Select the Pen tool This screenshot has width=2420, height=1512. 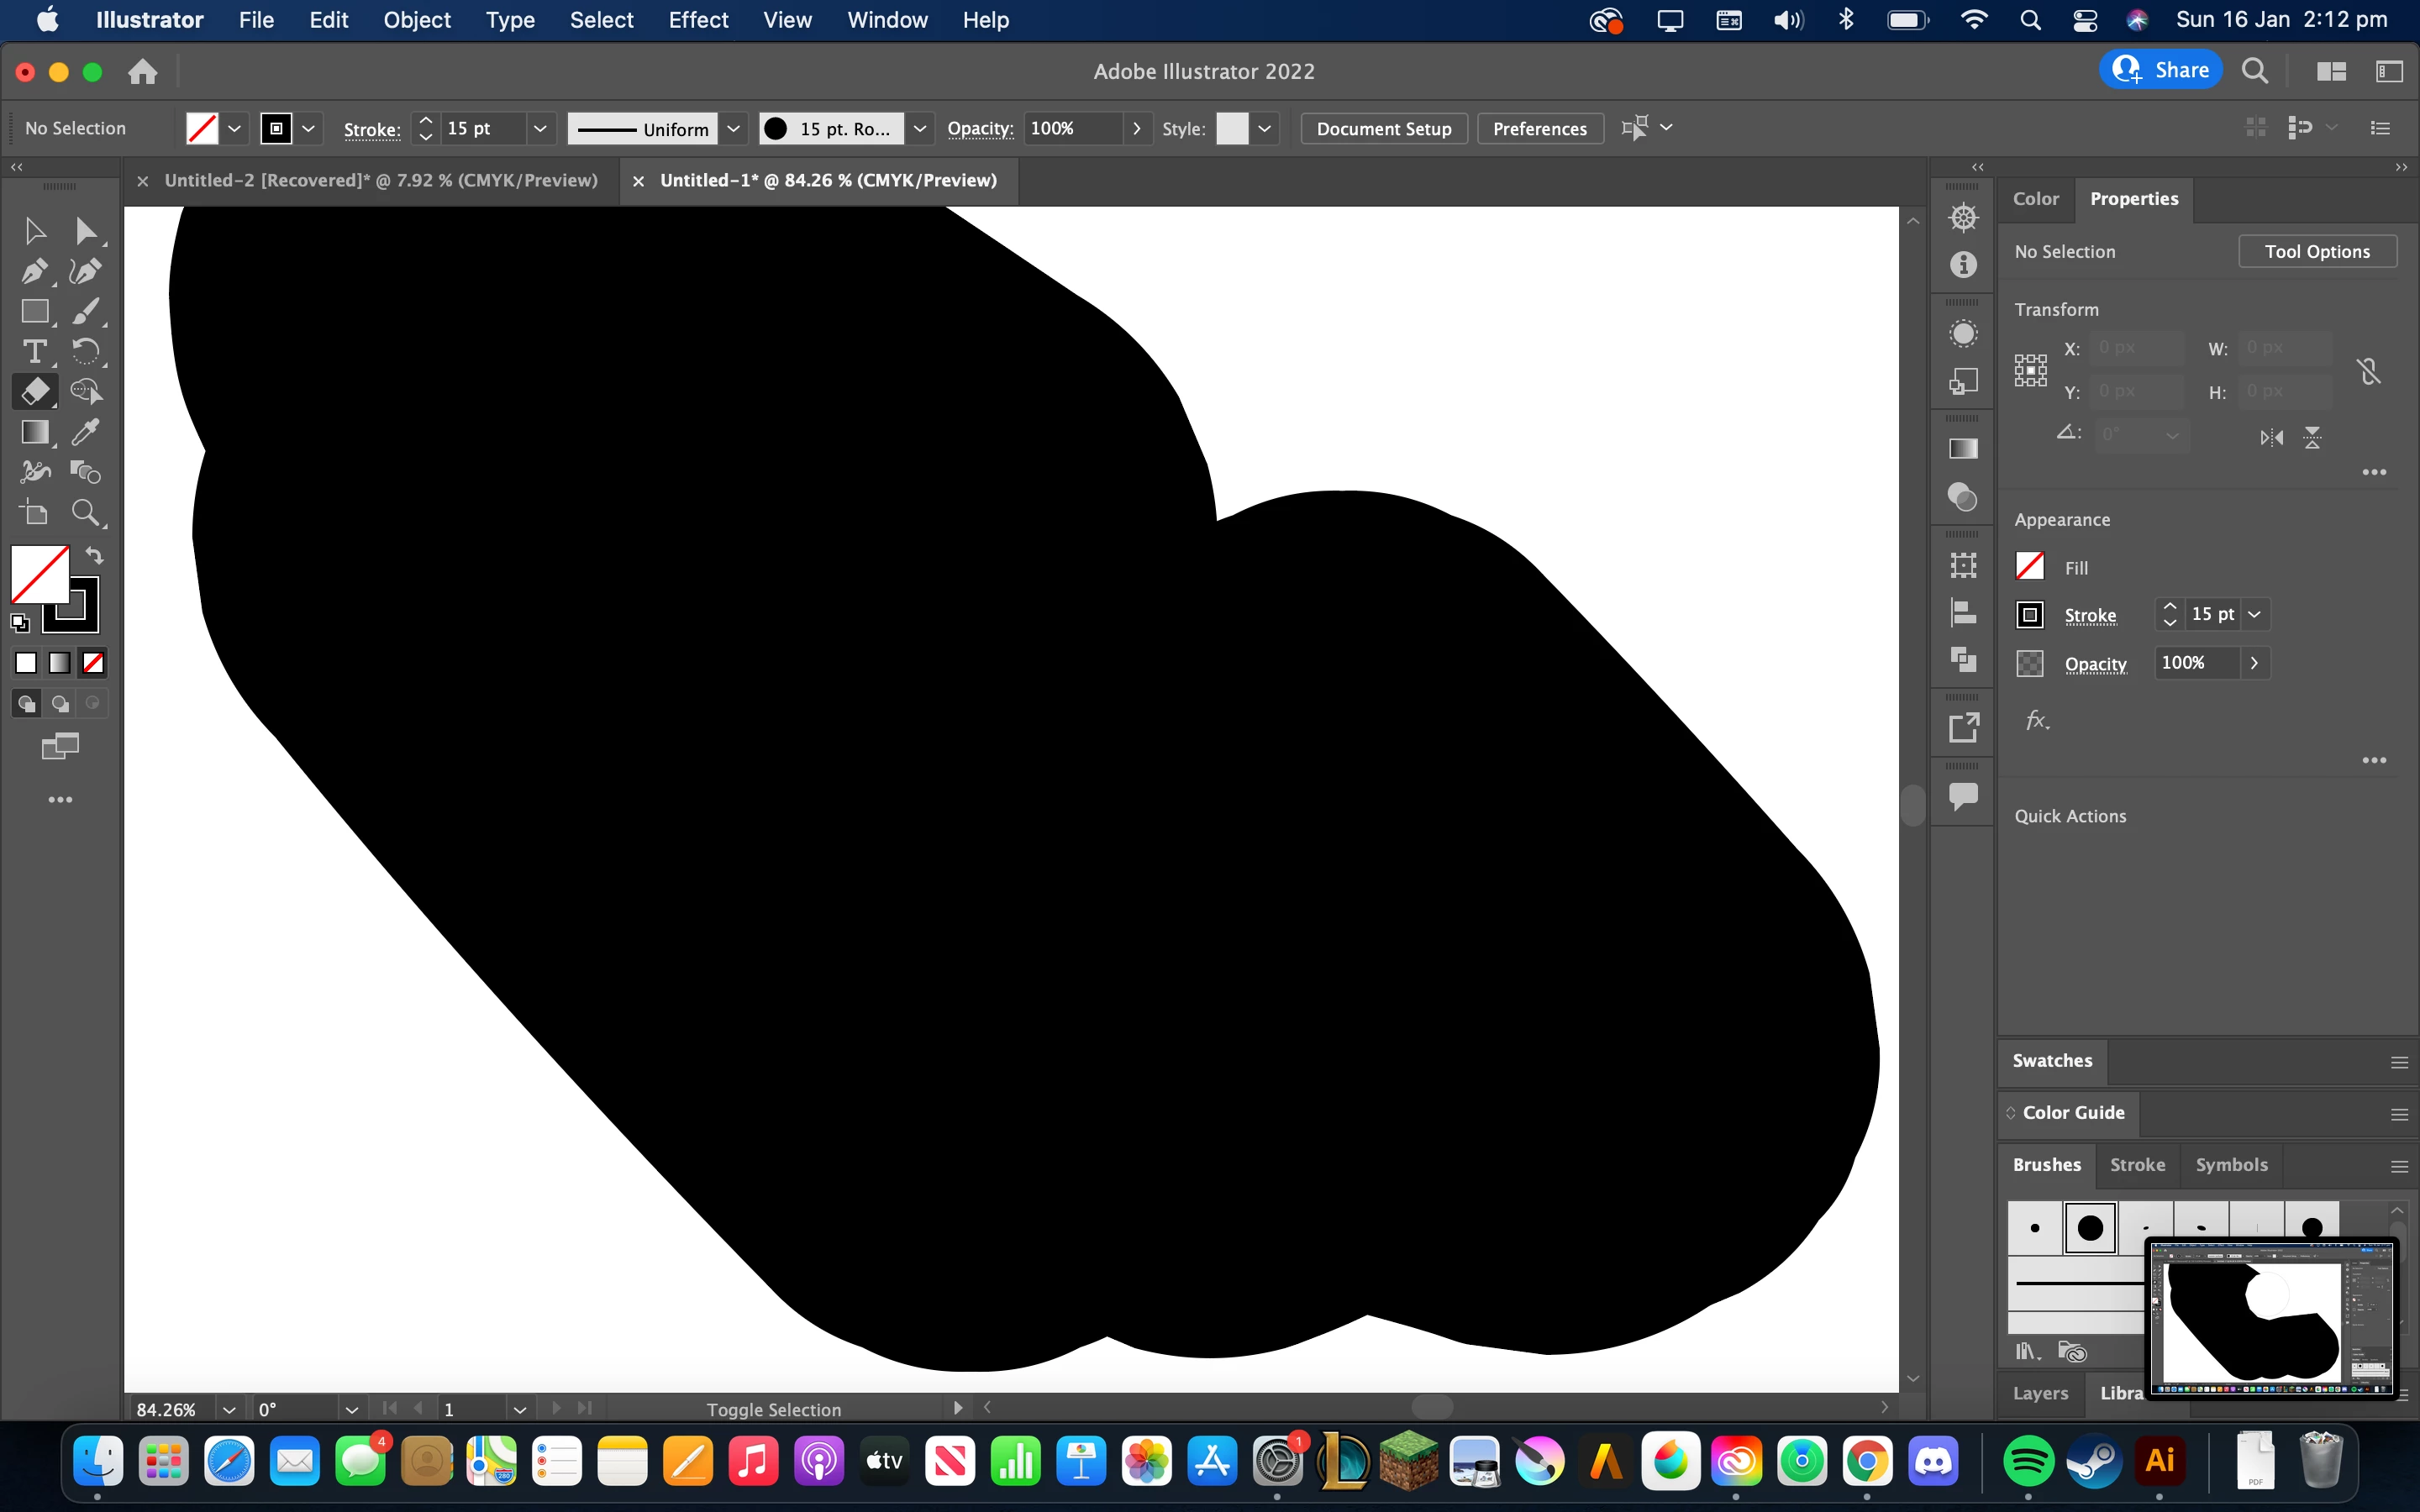[34, 271]
